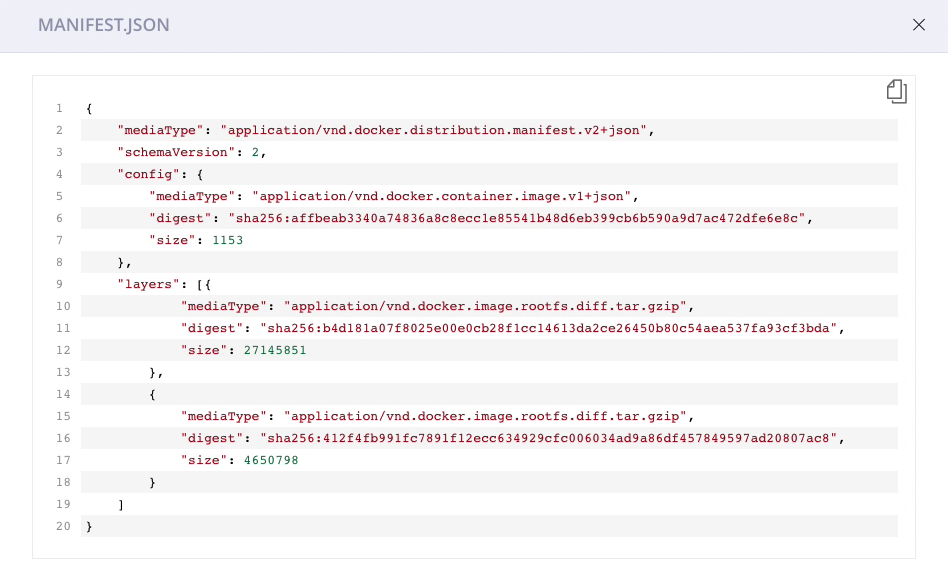Screen dimensions: 948x574
Task: Click the manifest.v2+json mediaType value
Action: [436, 130]
